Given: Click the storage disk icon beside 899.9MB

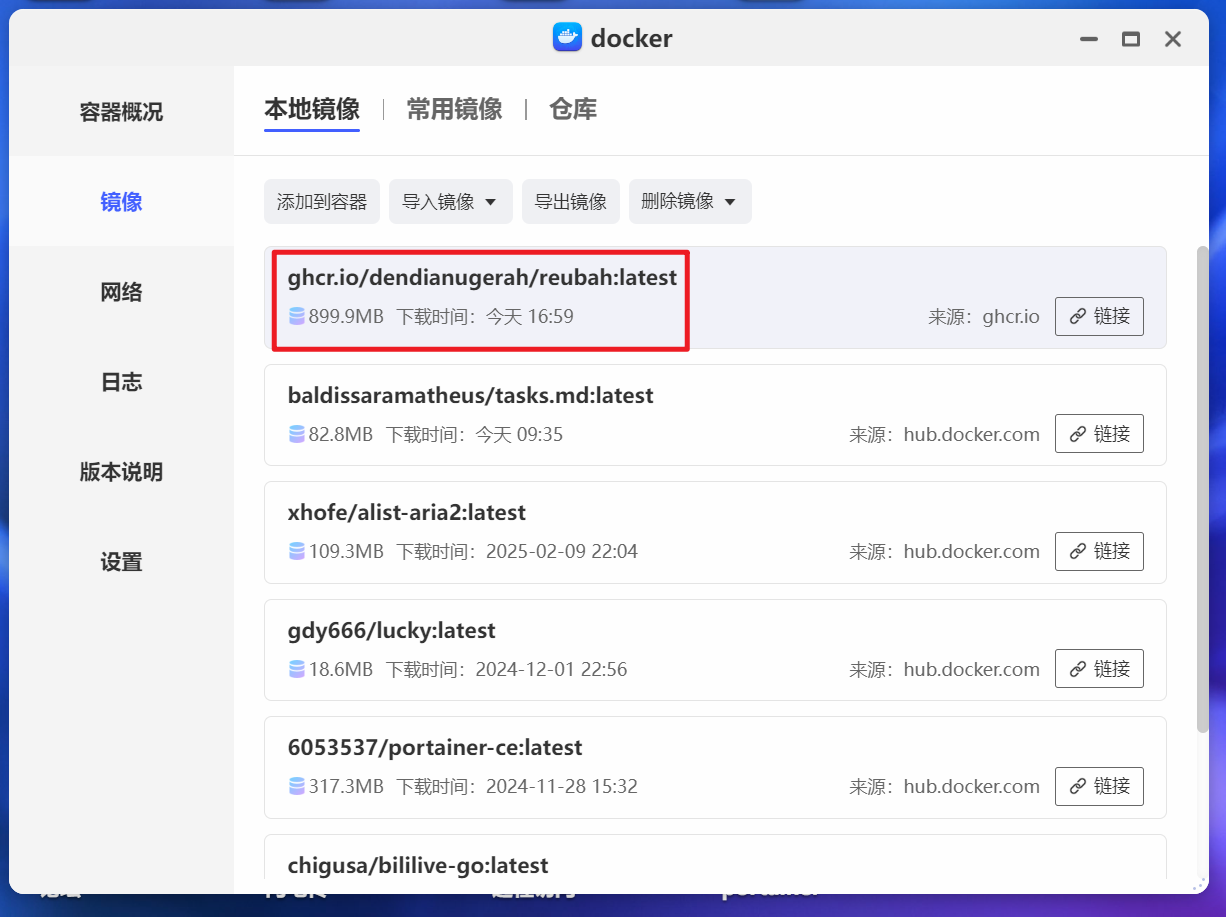Looking at the screenshot, I should (296, 316).
